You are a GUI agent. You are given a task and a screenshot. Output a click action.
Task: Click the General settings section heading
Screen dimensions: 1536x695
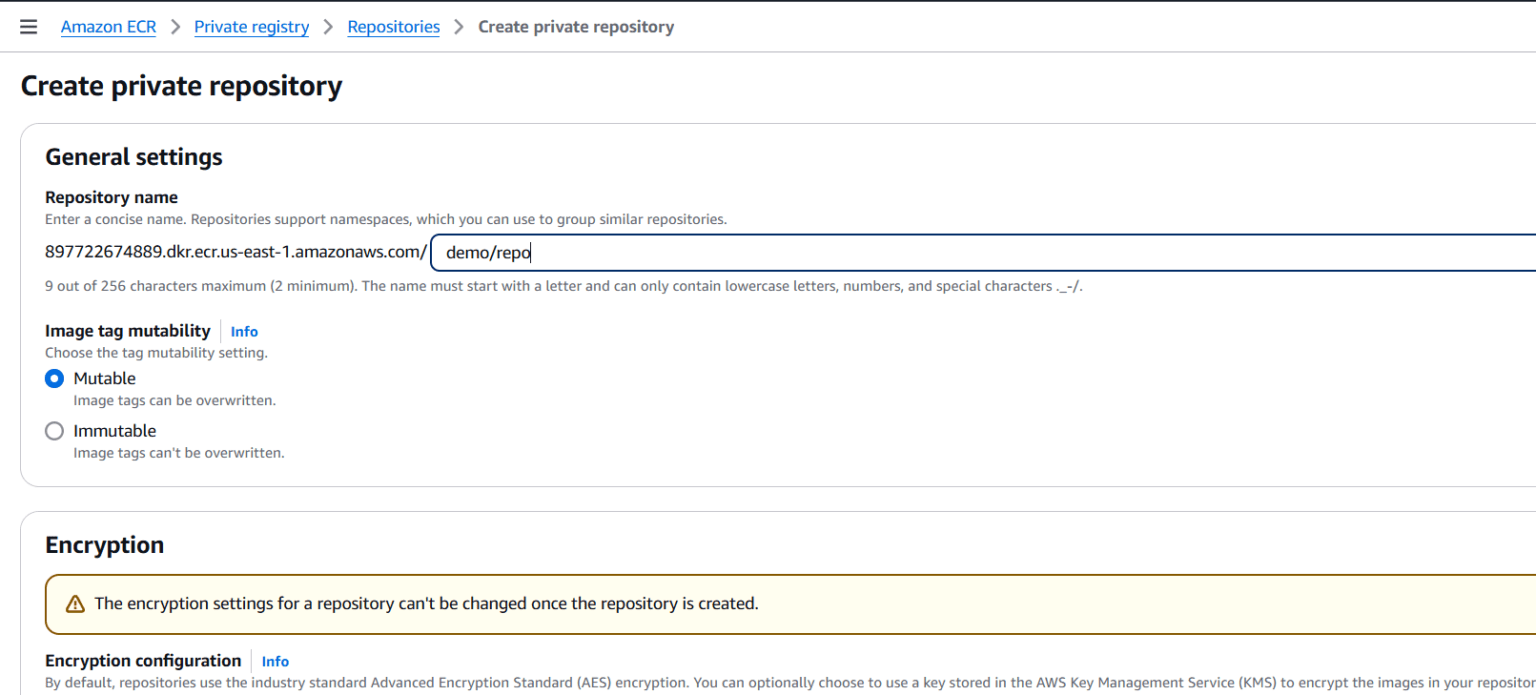(134, 157)
